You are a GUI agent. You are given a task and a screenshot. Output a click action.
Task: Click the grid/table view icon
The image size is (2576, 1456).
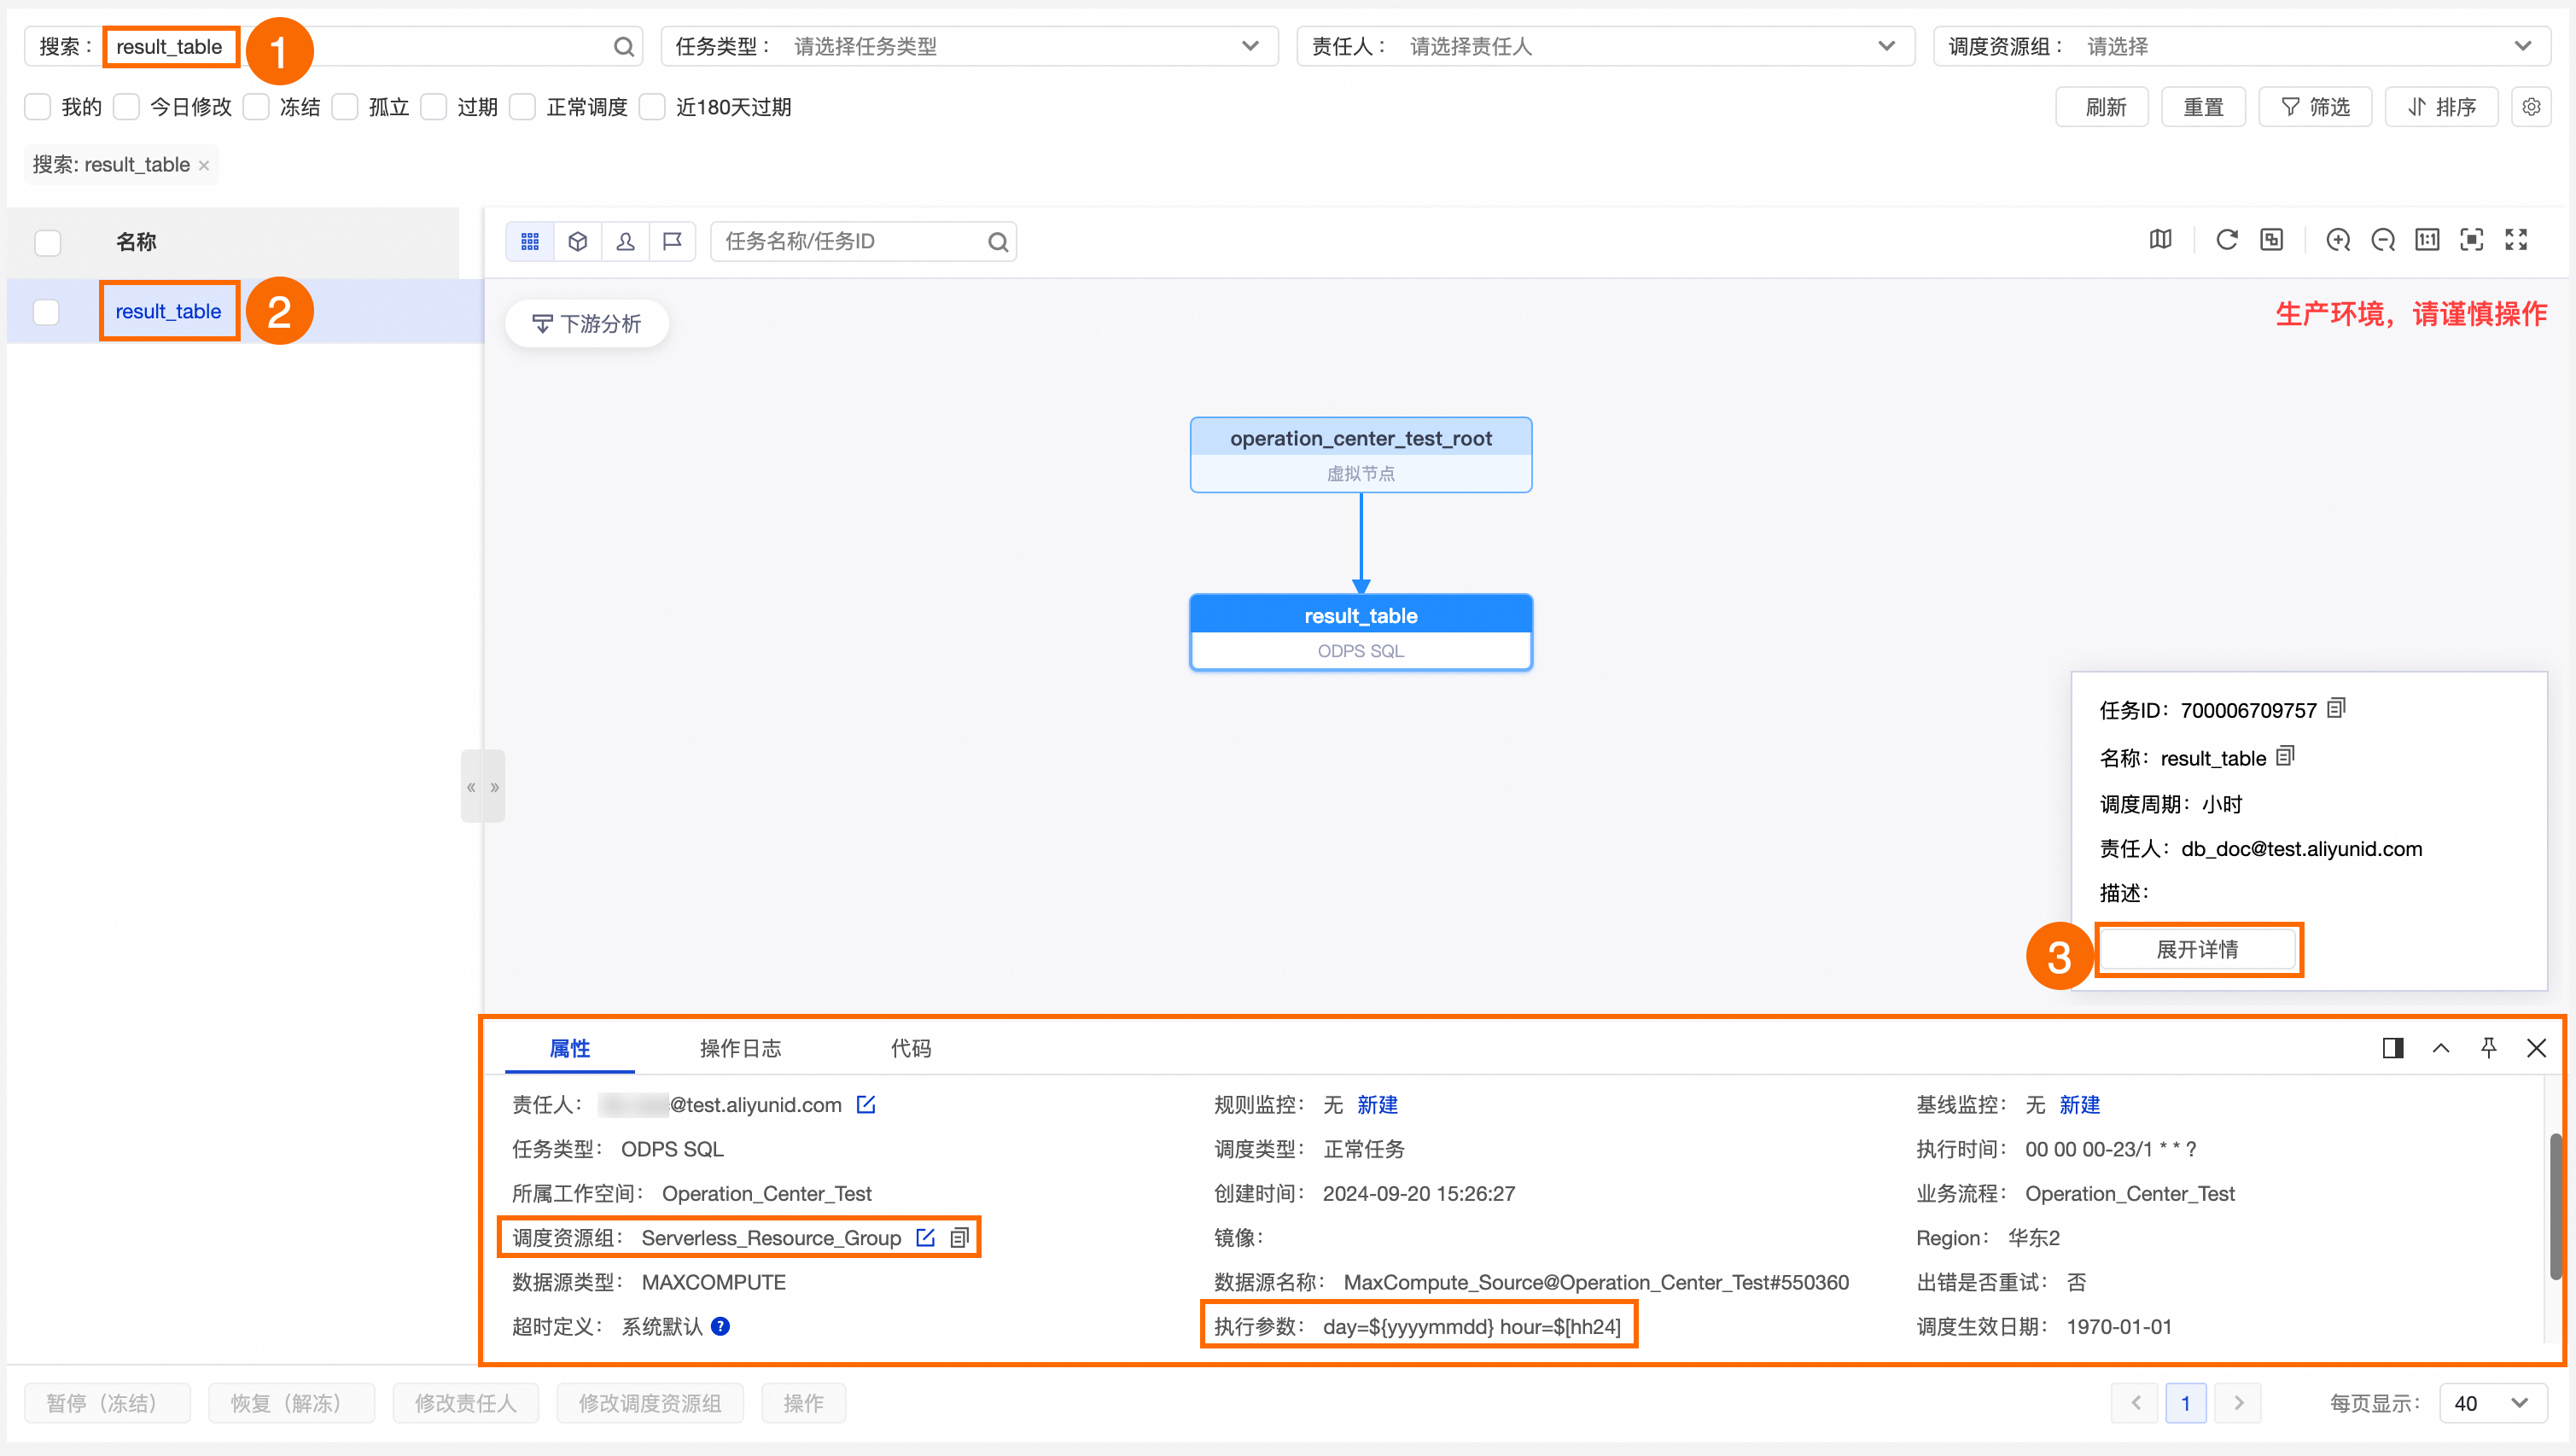[533, 241]
